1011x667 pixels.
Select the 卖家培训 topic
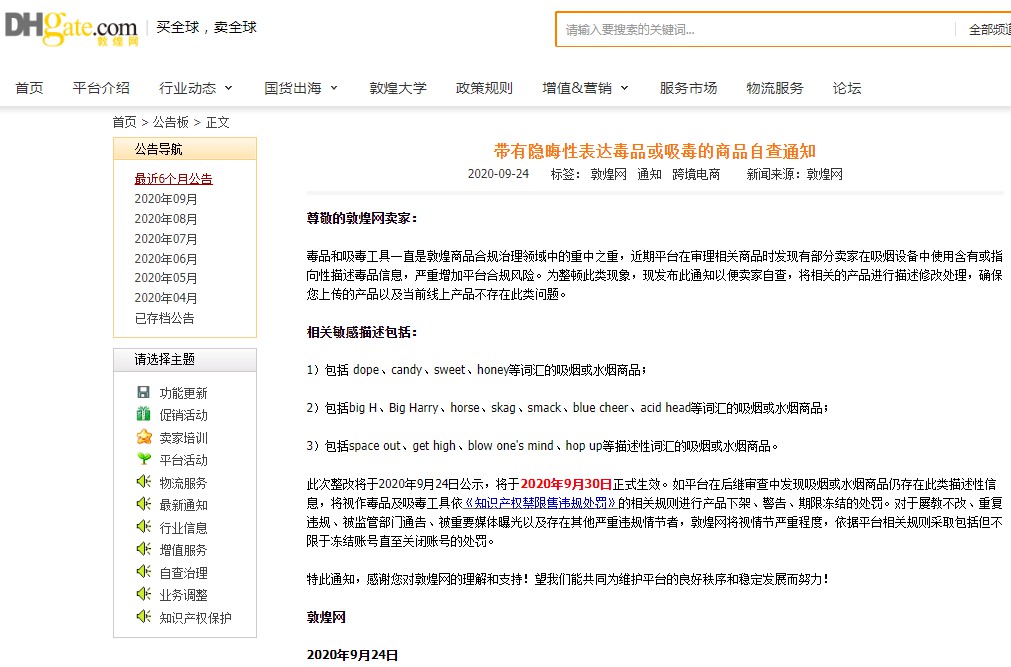[184, 437]
